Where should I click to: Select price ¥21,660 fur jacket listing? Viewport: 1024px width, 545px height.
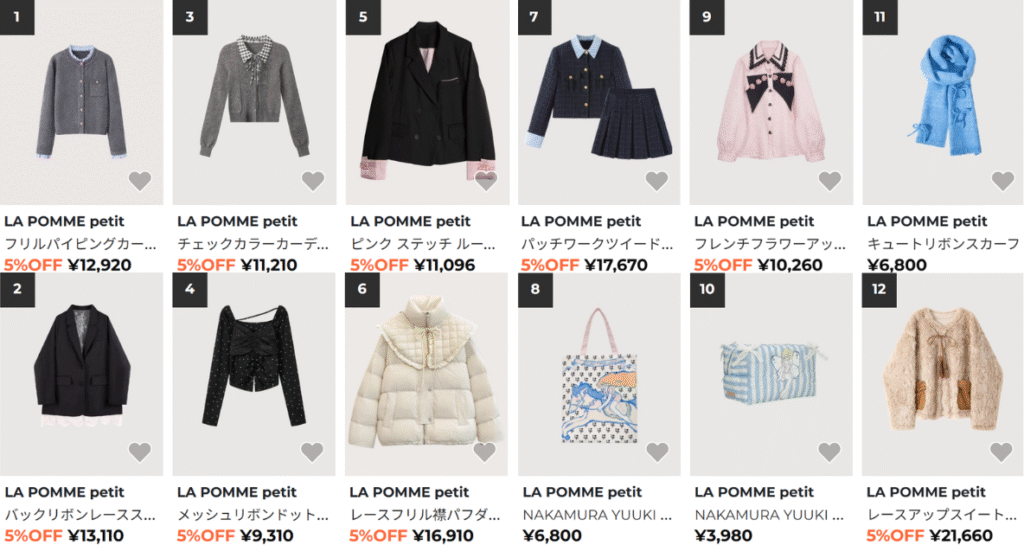point(961,536)
